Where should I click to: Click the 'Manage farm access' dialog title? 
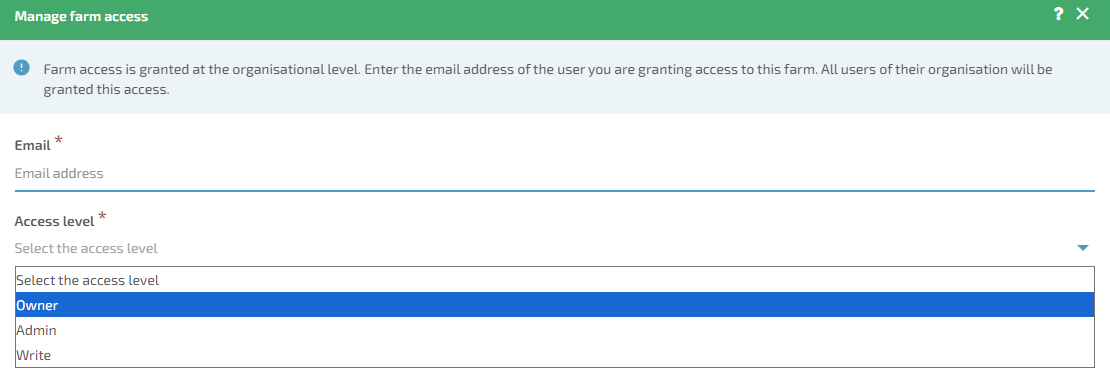click(x=81, y=16)
